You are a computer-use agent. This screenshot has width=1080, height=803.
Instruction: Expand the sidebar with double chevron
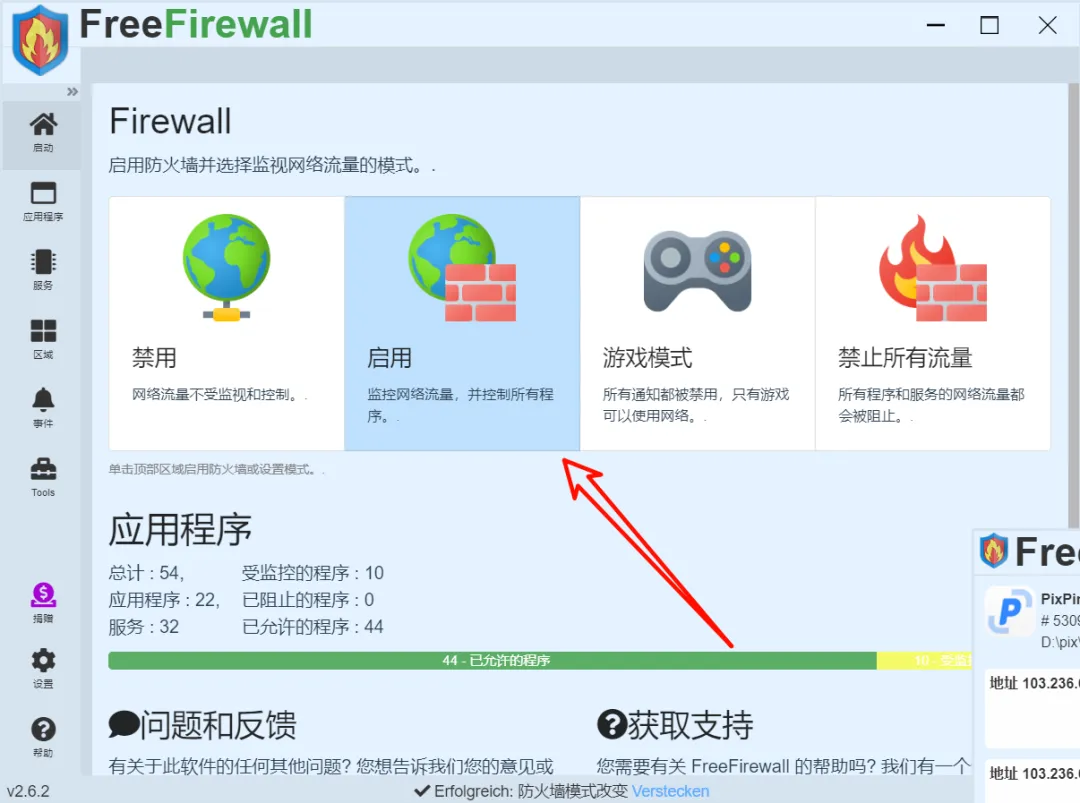72,92
